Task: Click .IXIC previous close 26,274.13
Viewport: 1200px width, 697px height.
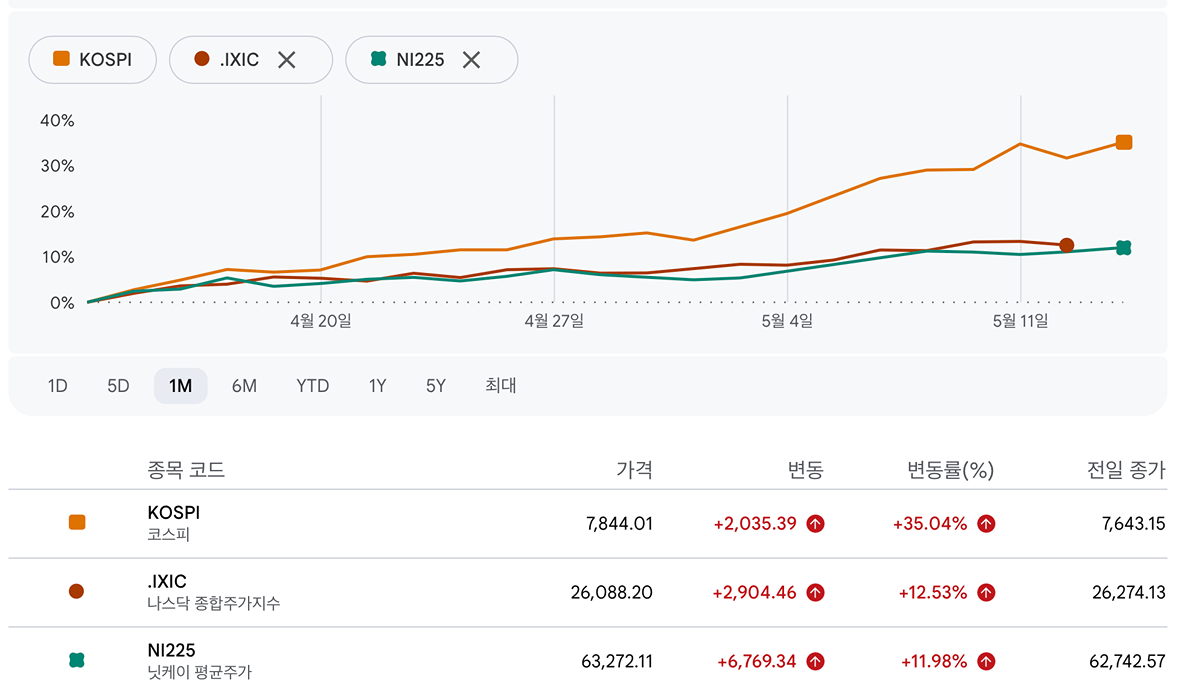Action: tap(1129, 592)
